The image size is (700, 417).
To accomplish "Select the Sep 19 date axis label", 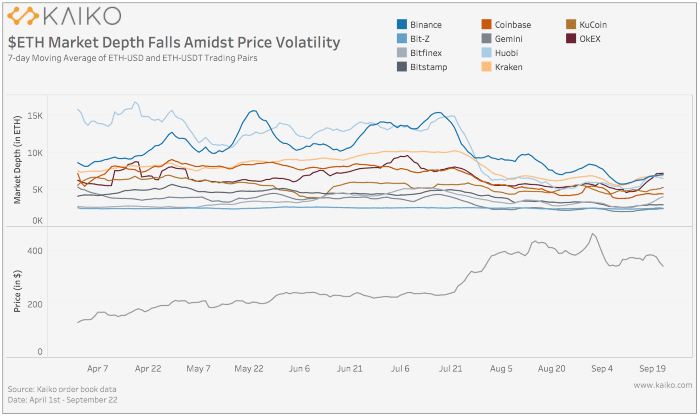I will (652, 369).
